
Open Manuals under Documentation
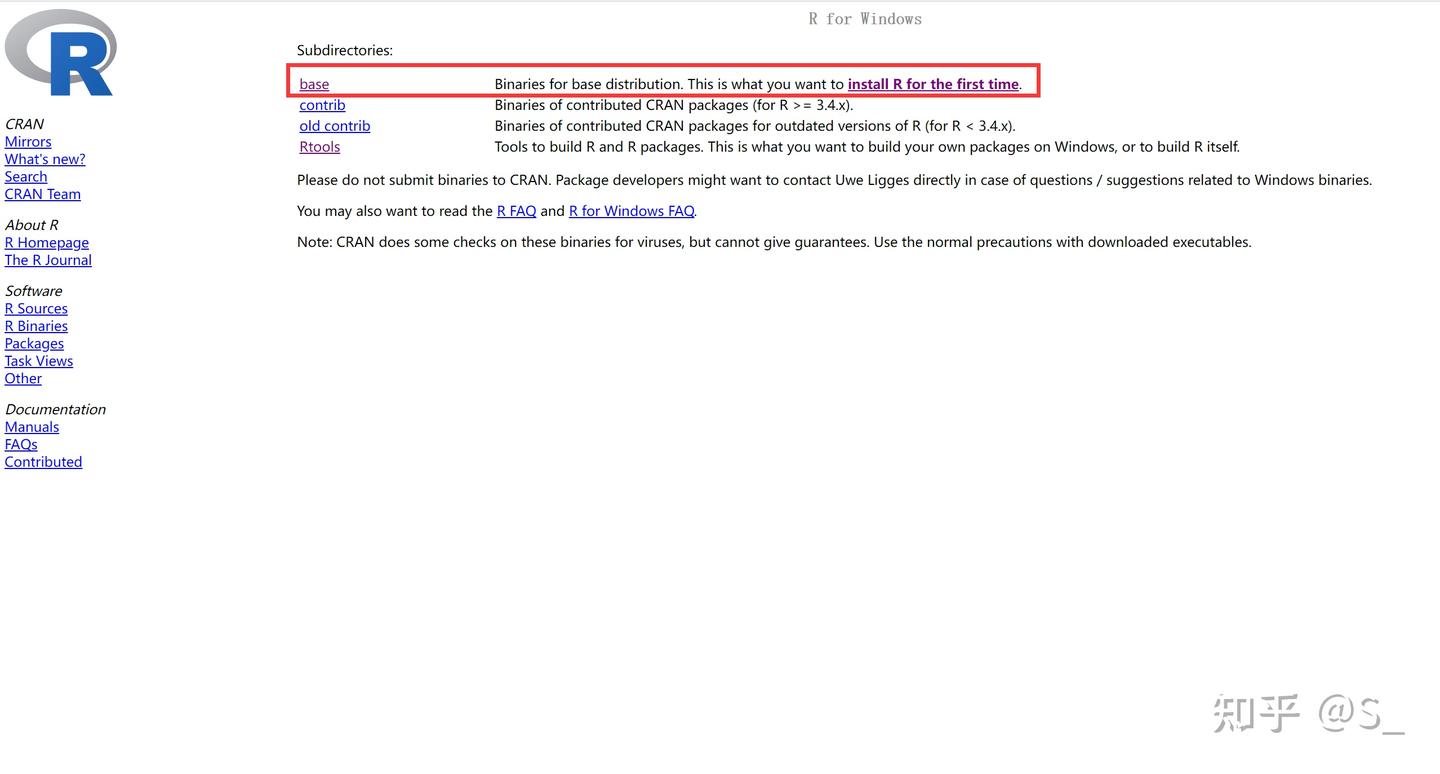(32, 427)
